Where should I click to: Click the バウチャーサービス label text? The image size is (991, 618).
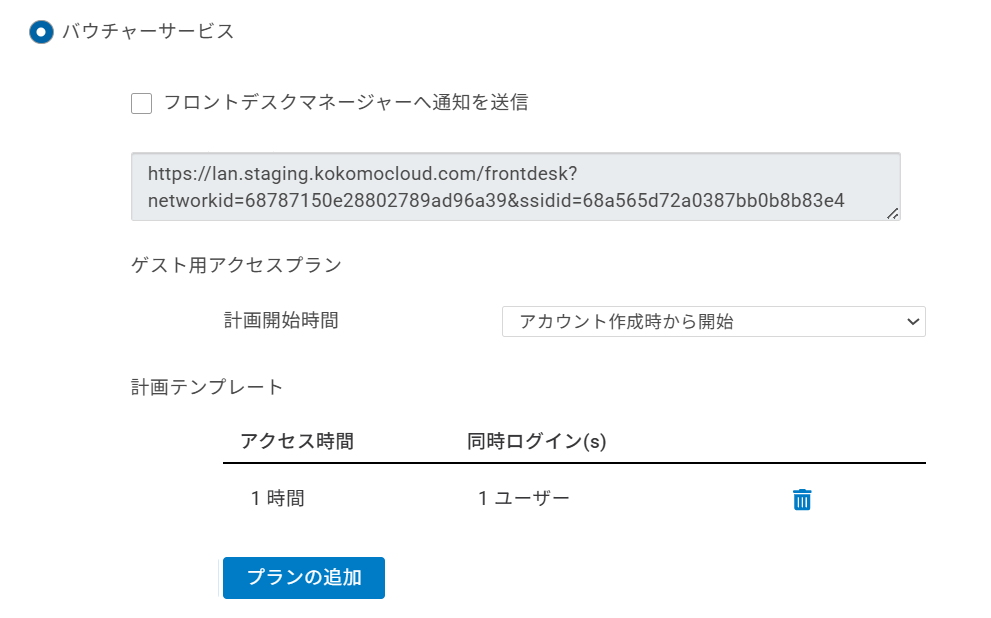148,31
